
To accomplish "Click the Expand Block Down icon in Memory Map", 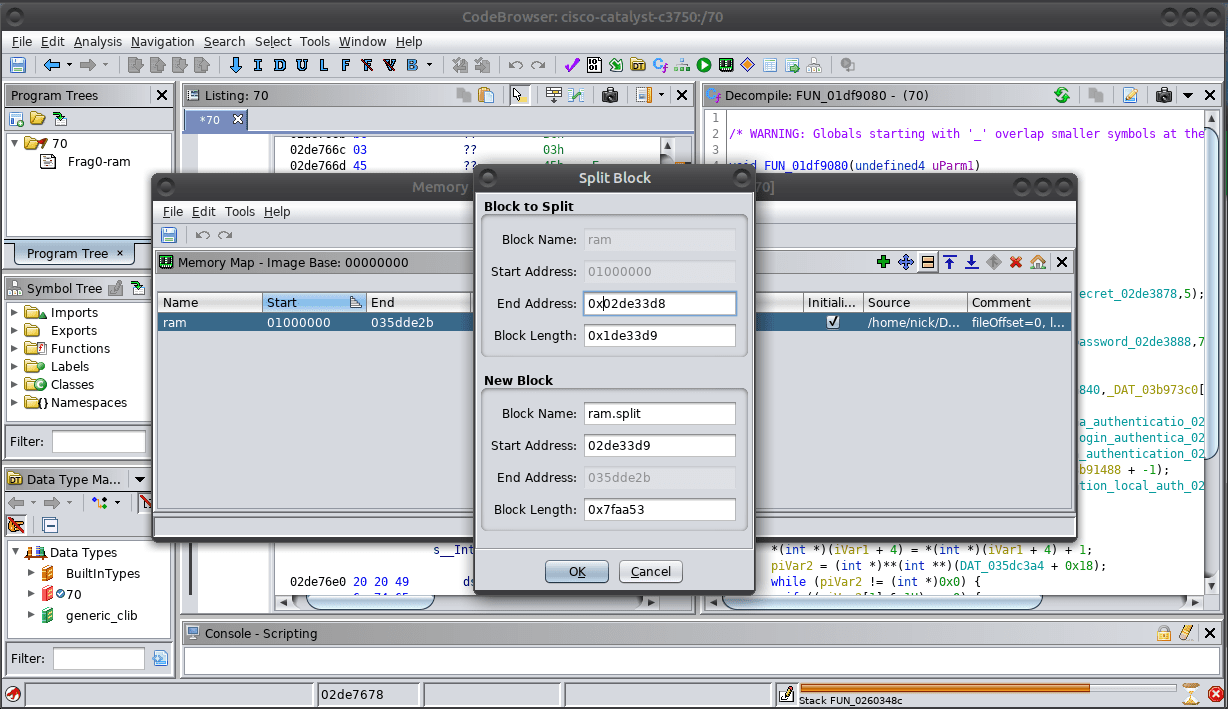I will 972,262.
